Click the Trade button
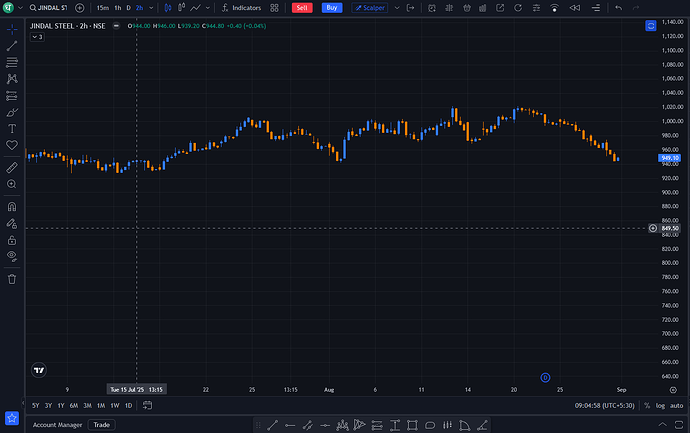Viewport: 690px width, 433px height. tap(102, 425)
